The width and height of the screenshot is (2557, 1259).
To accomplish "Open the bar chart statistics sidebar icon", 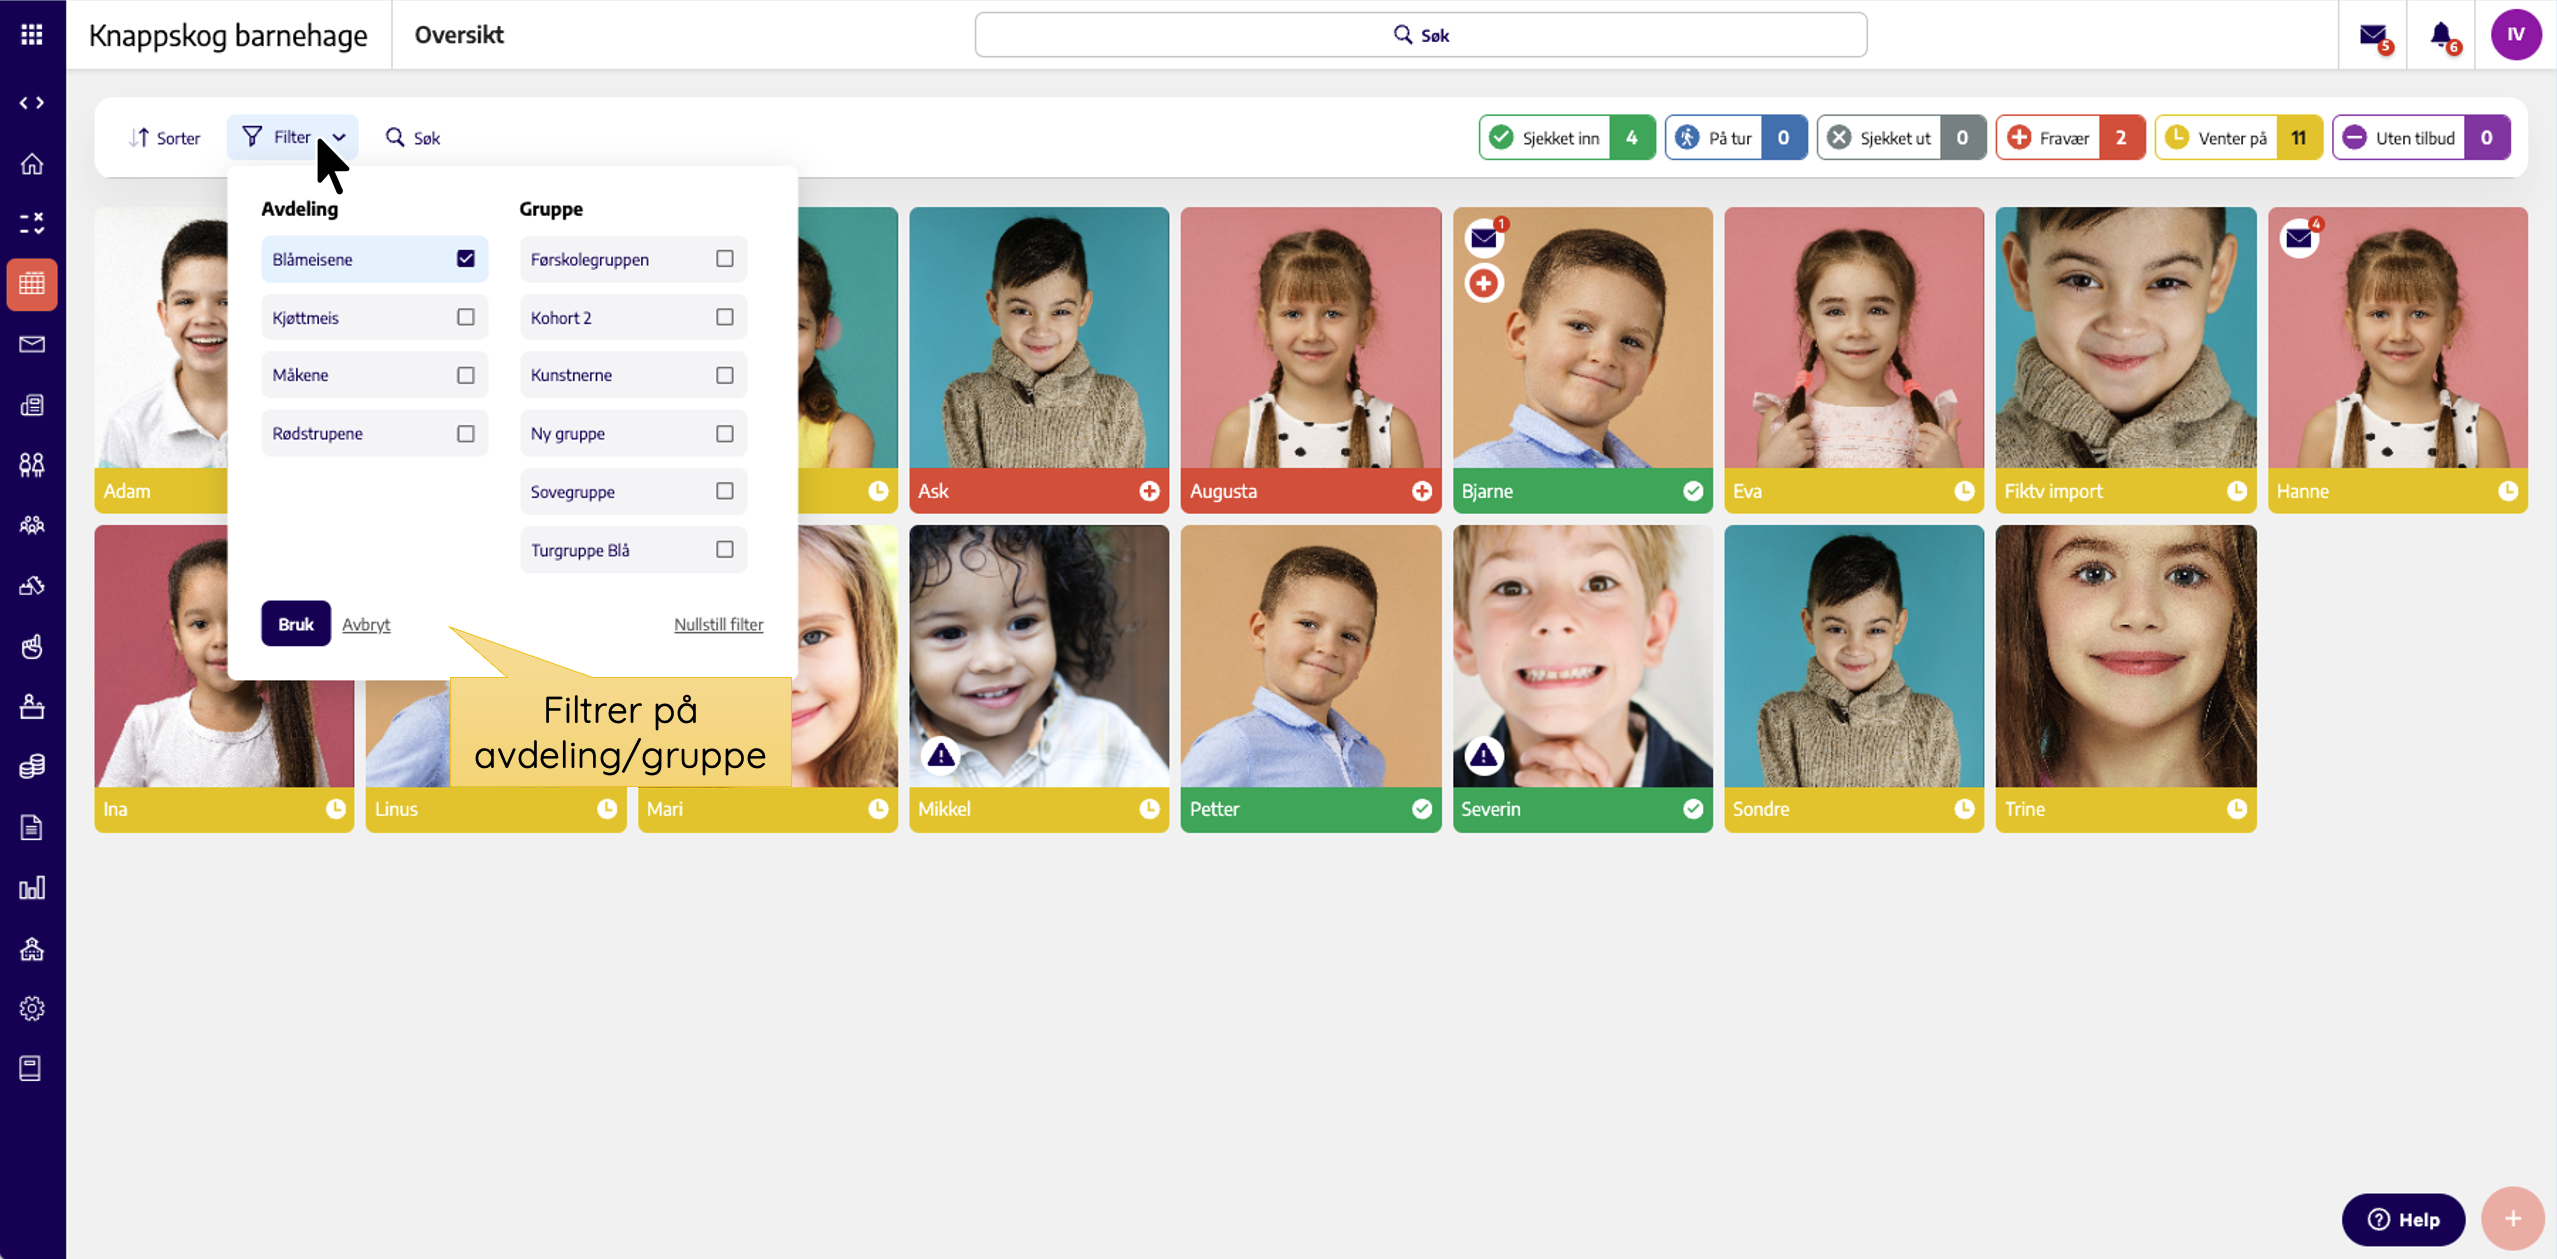I will pyautogui.click(x=32, y=888).
